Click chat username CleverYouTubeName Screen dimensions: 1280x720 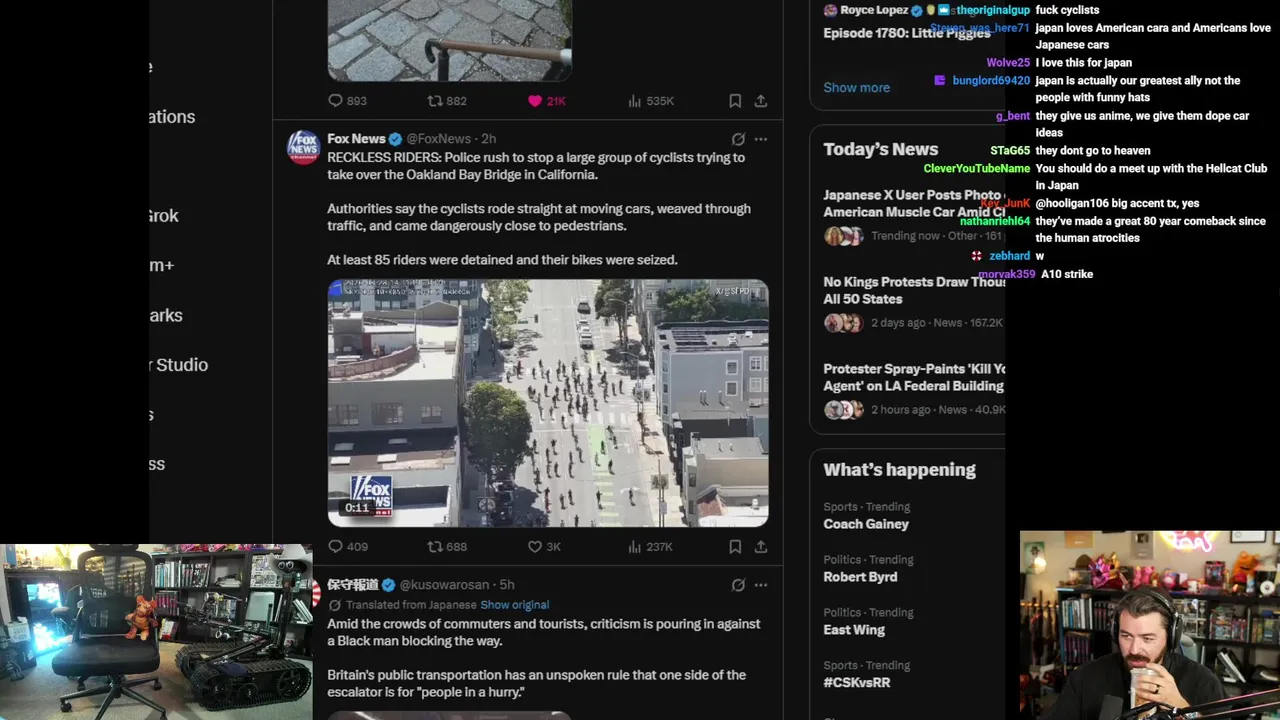[x=977, y=169]
